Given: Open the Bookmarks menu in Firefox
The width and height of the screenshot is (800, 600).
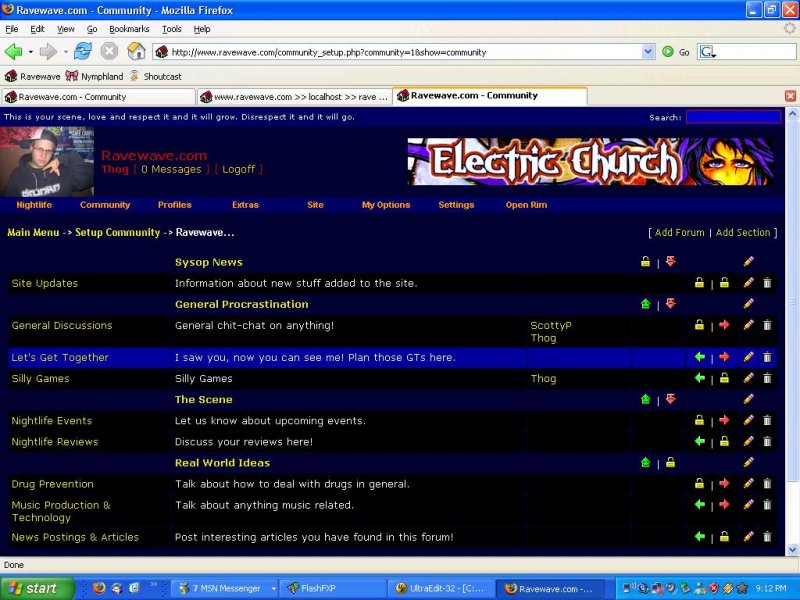Looking at the screenshot, I should [x=129, y=29].
